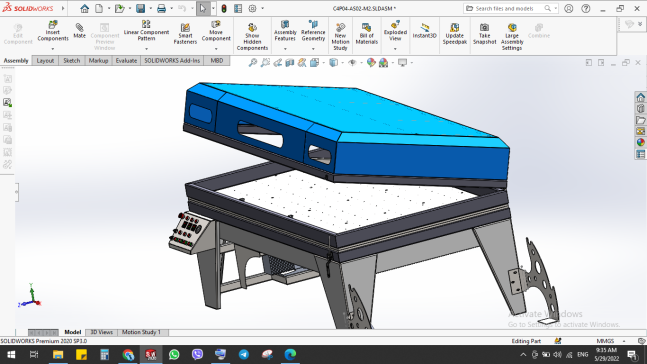Click the Edit Appearance color ball icon

coord(371,63)
